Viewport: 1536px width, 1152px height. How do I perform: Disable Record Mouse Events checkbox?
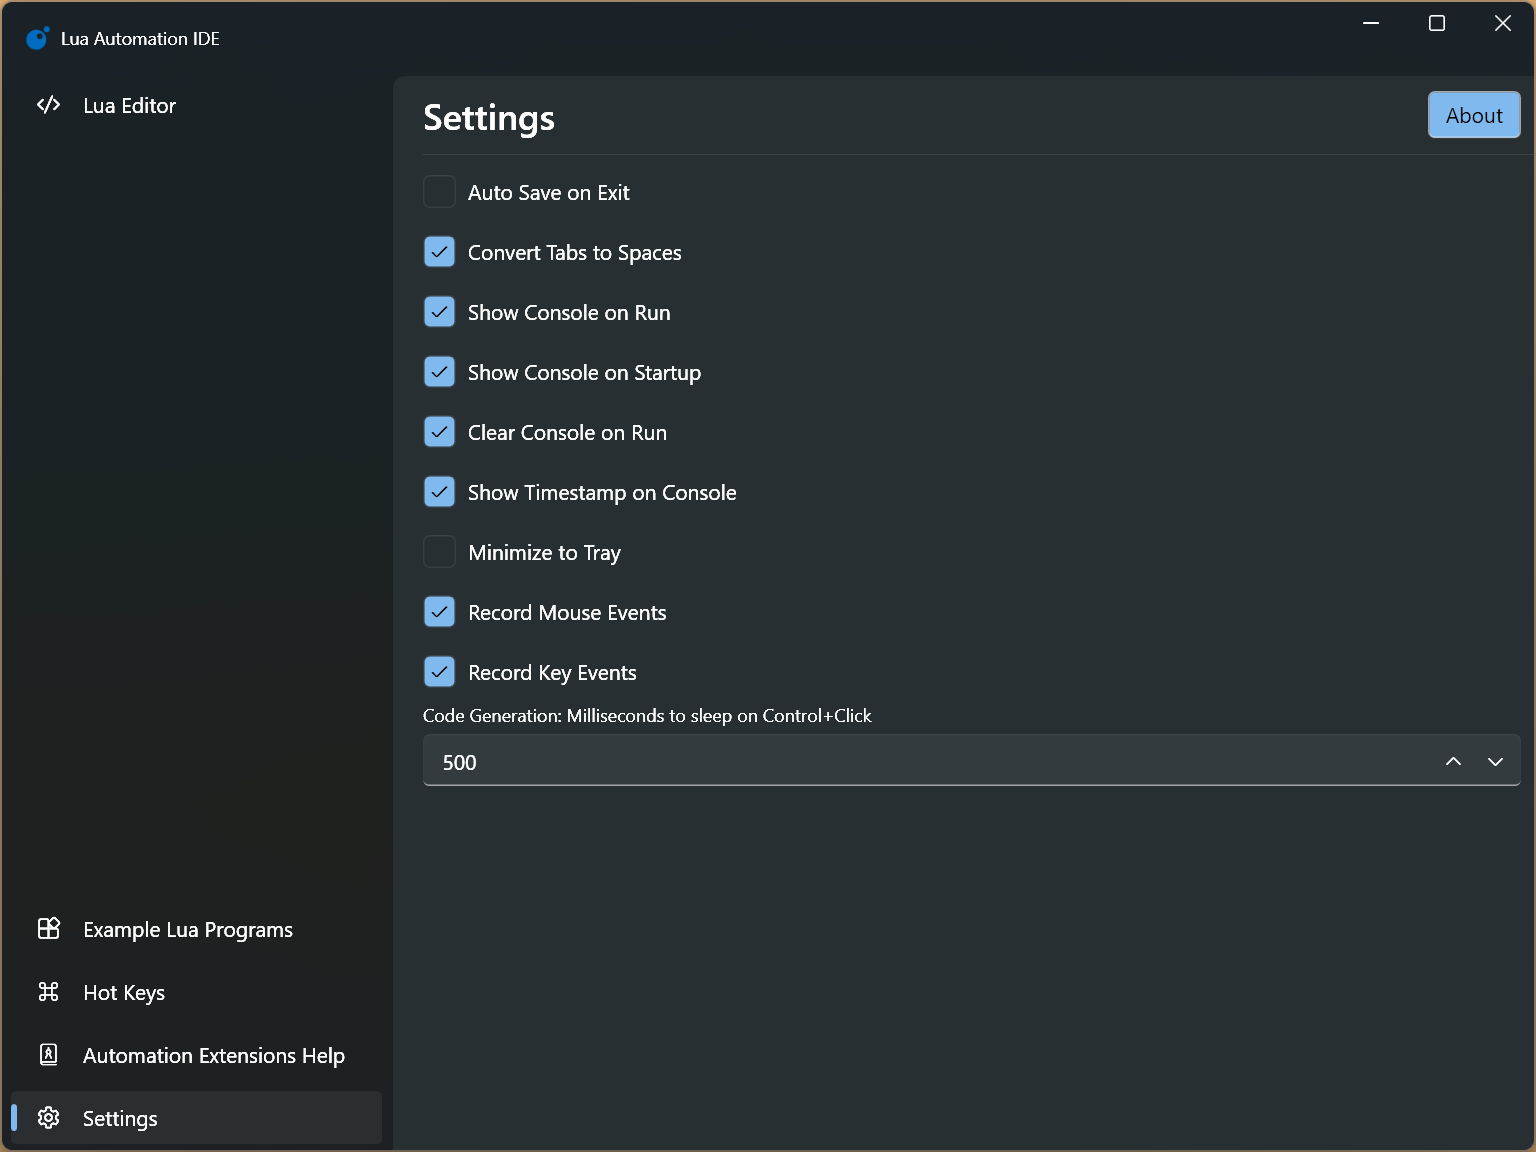pyautogui.click(x=439, y=612)
